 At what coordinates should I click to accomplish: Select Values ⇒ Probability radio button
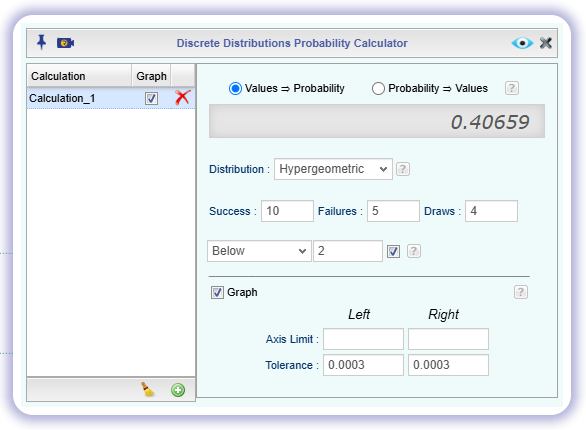[235, 89]
